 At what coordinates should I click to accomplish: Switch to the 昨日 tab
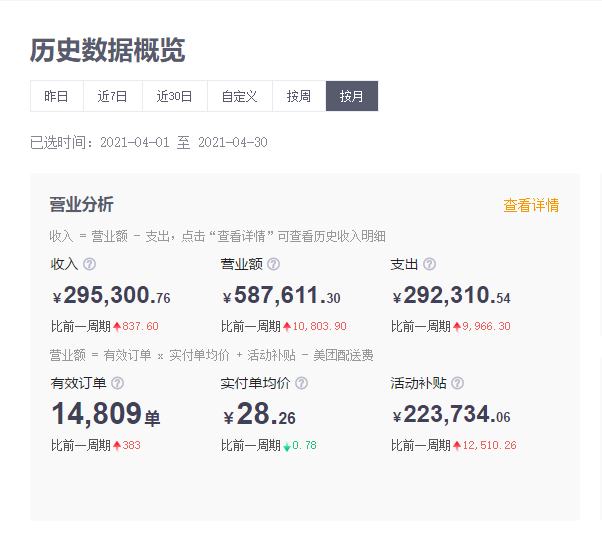coord(57,96)
